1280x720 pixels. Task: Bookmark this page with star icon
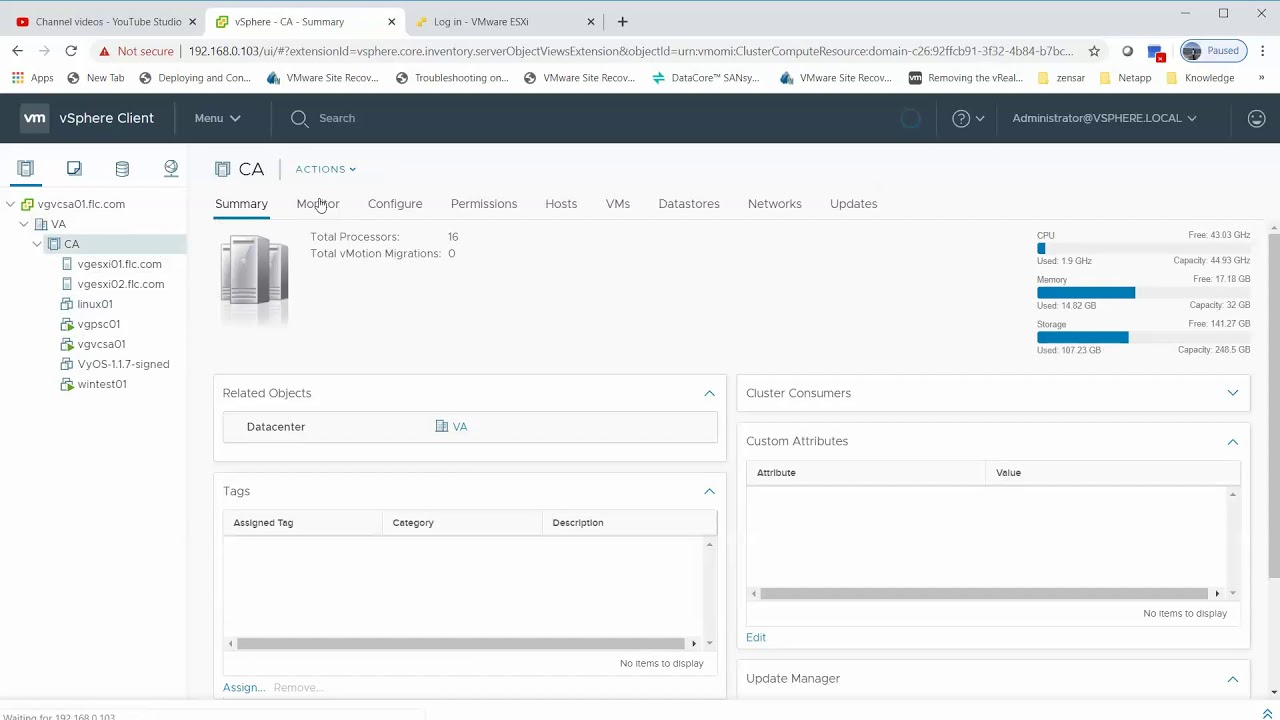[1094, 51]
